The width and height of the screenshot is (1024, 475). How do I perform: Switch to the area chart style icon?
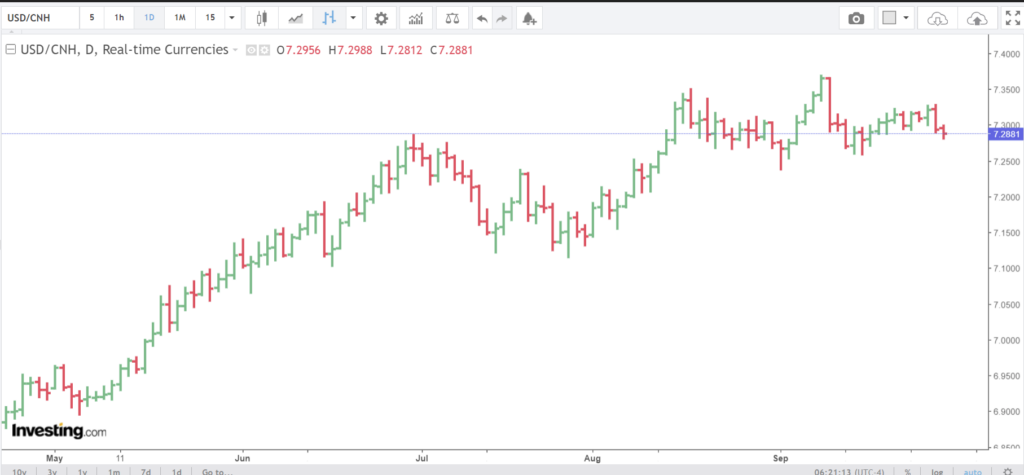pos(296,18)
